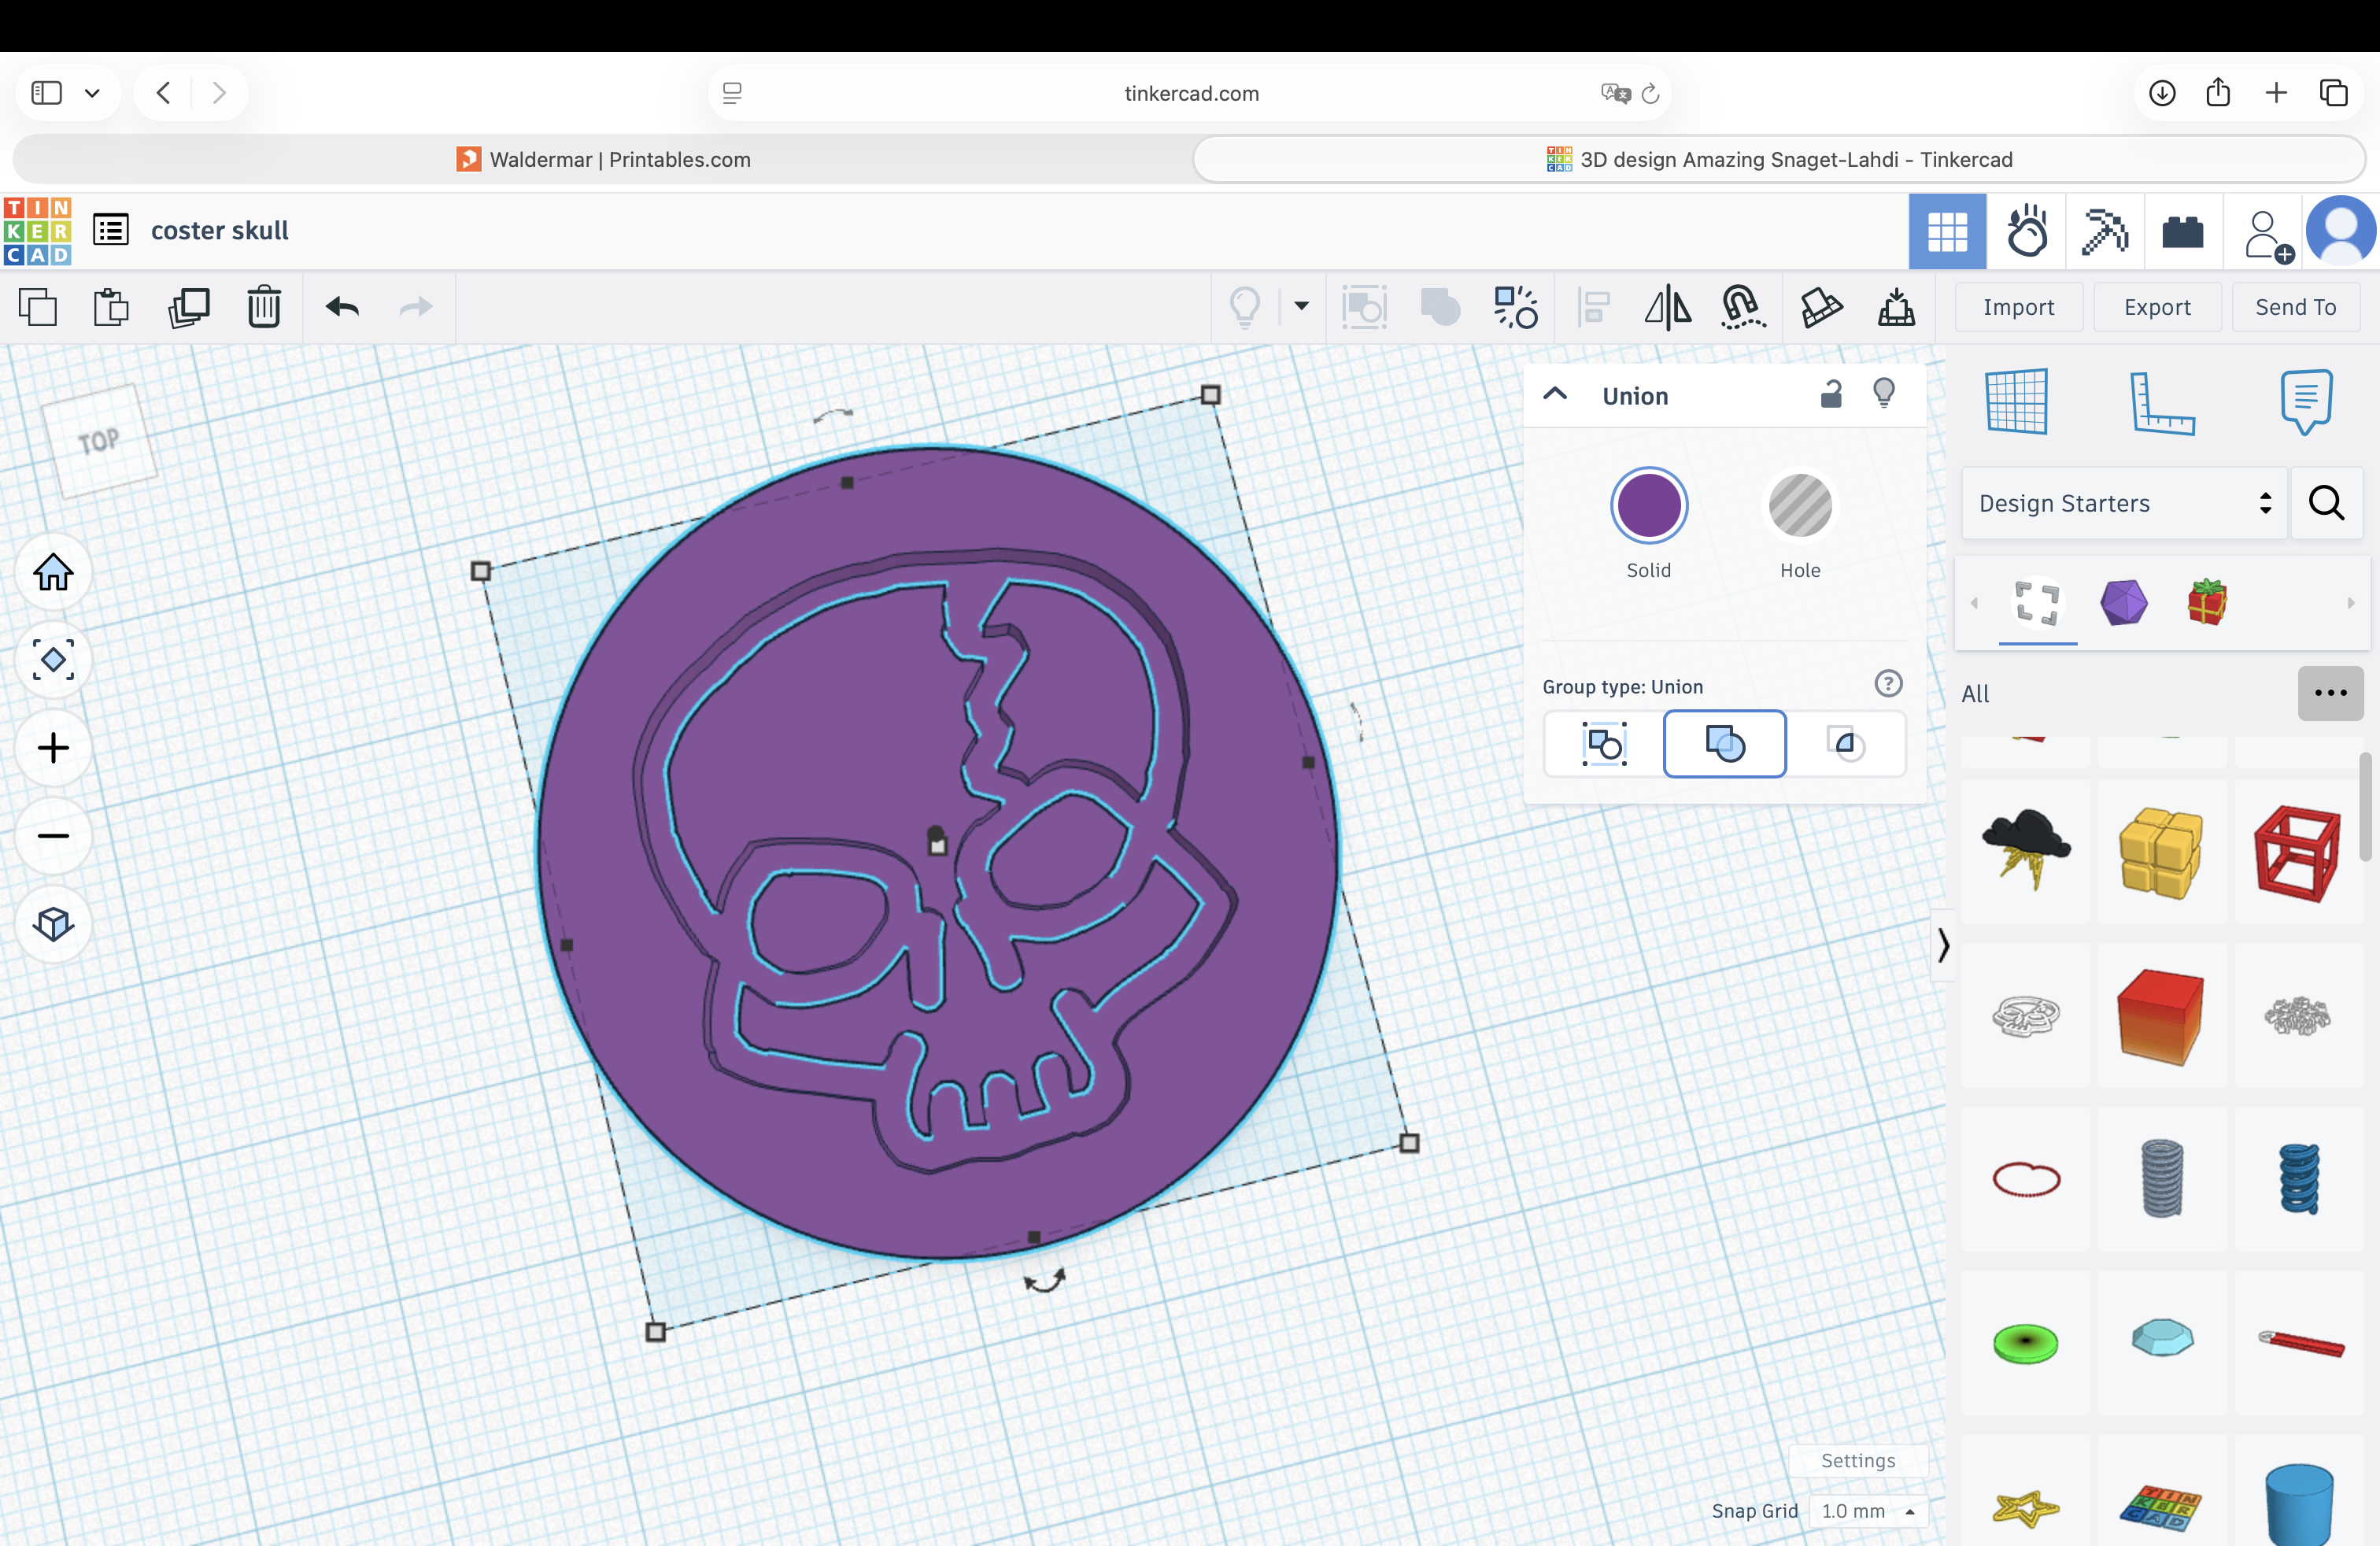Open the Solid purple color swatch
The height and width of the screenshot is (1546, 2380).
pyautogui.click(x=1648, y=505)
